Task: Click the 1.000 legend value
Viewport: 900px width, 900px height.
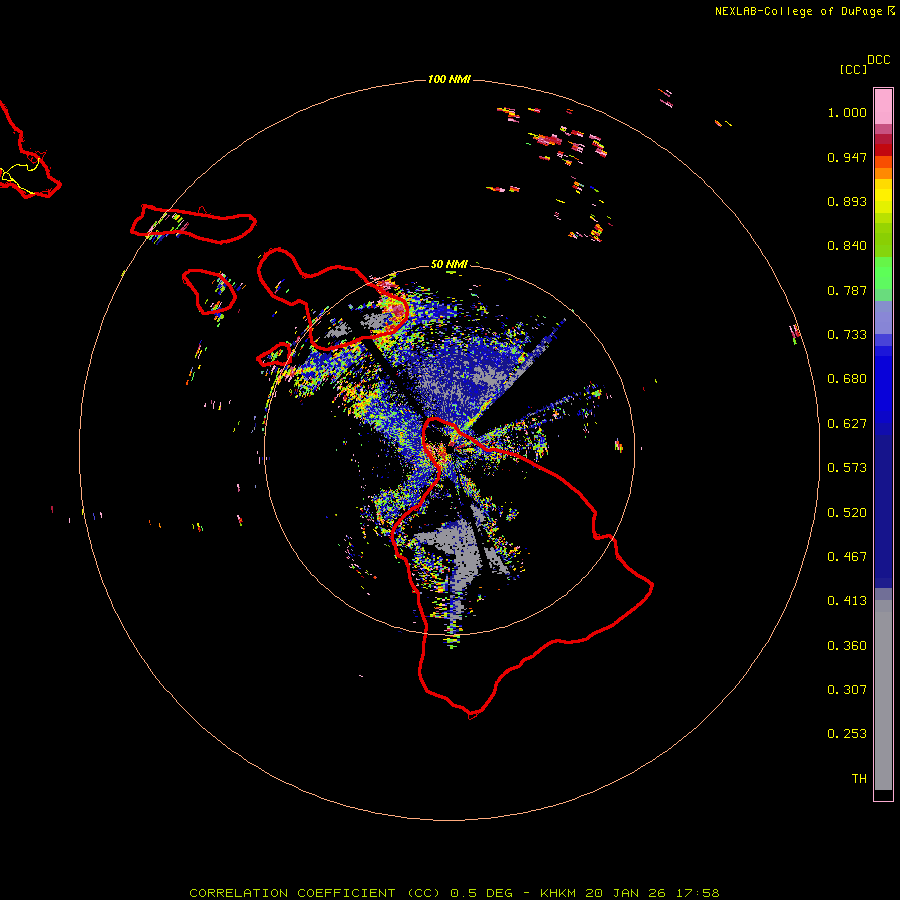Action: [847, 112]
